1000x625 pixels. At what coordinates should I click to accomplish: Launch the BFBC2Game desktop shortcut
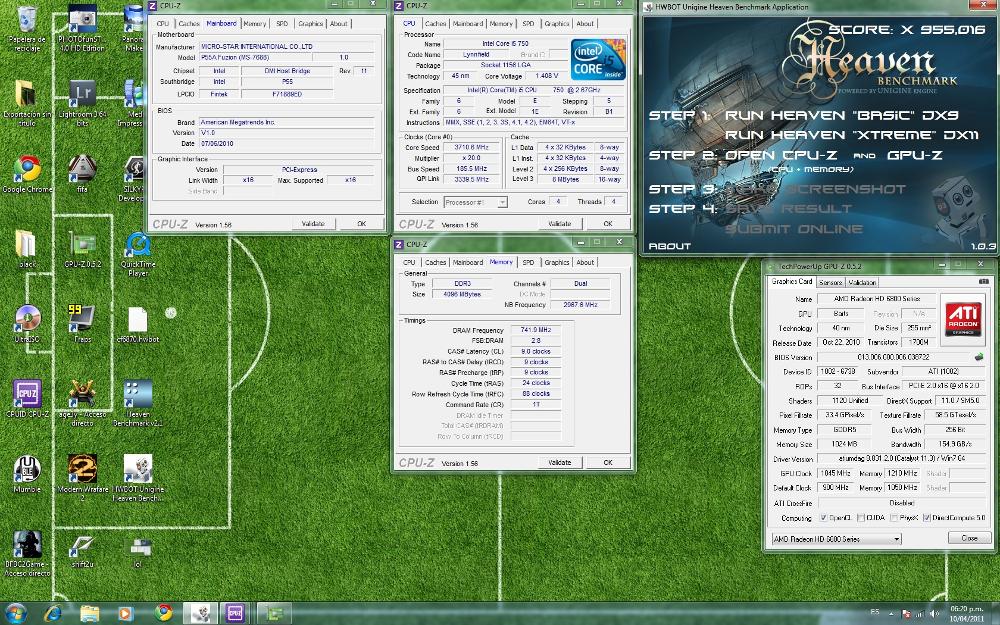(x=27, y=554)
